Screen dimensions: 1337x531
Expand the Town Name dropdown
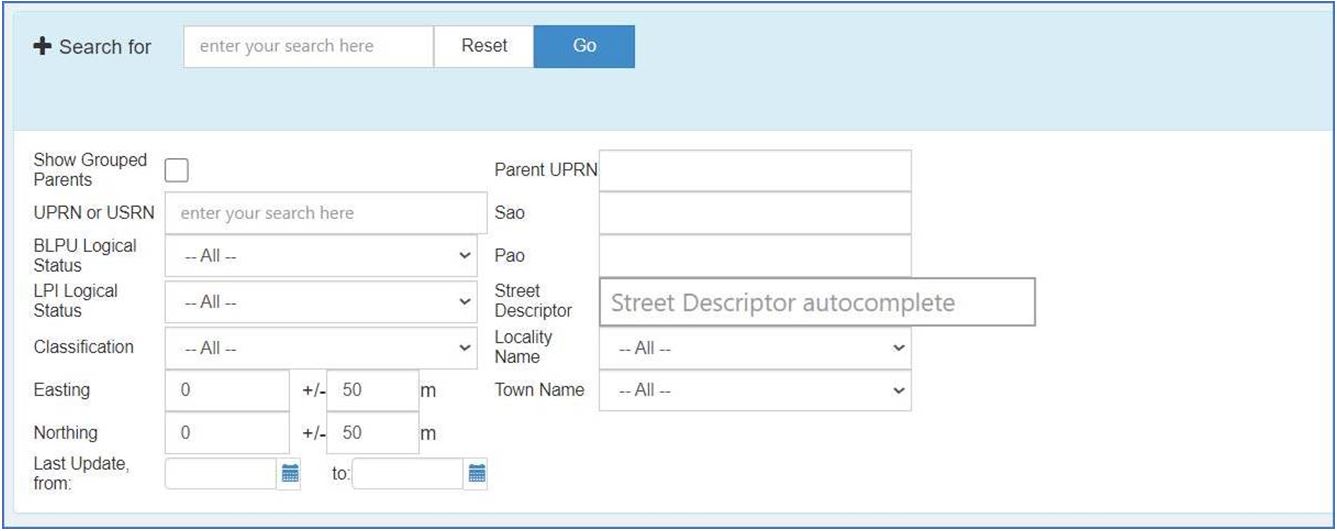755,390
